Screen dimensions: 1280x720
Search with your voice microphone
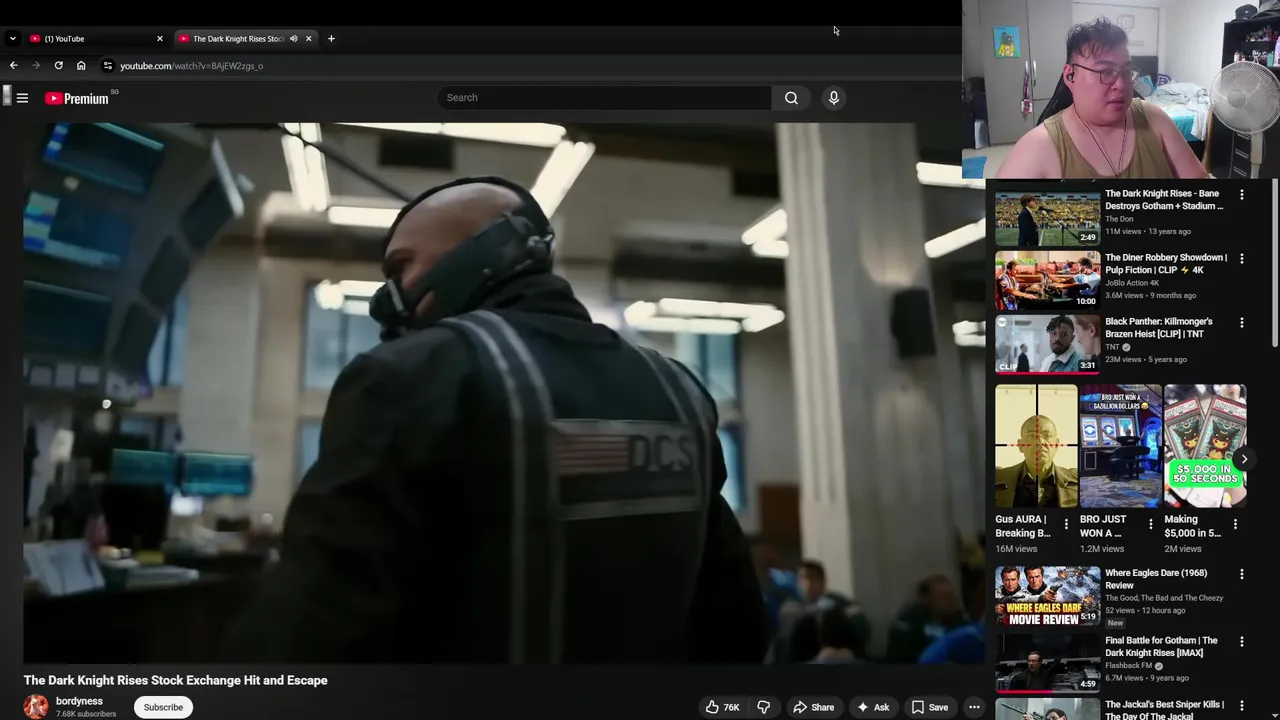pyautogui.click(x=834, y=98)
